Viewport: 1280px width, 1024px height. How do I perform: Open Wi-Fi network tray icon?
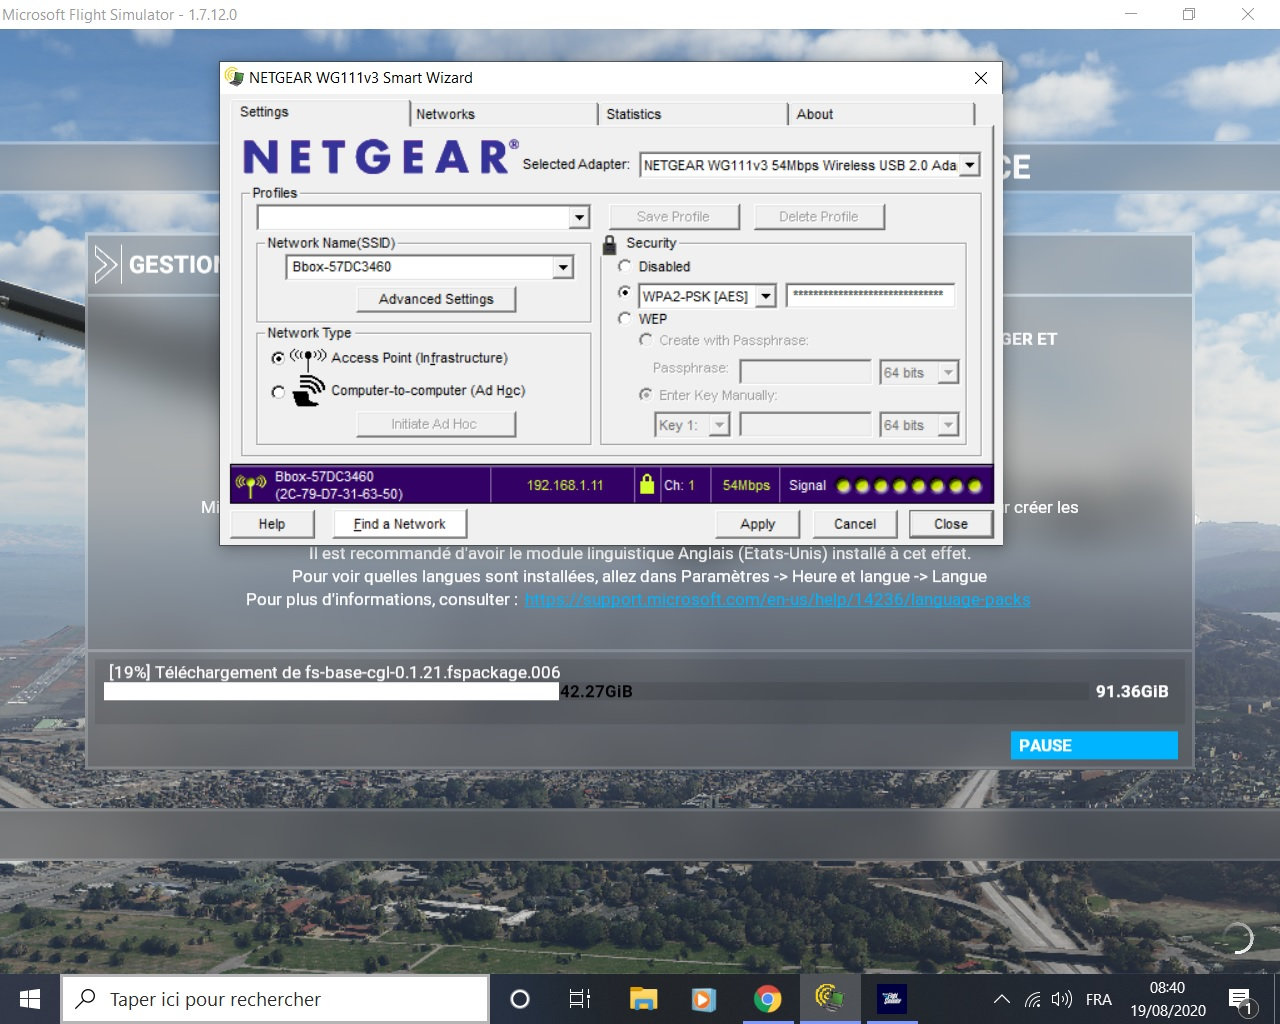point(1033,999)
